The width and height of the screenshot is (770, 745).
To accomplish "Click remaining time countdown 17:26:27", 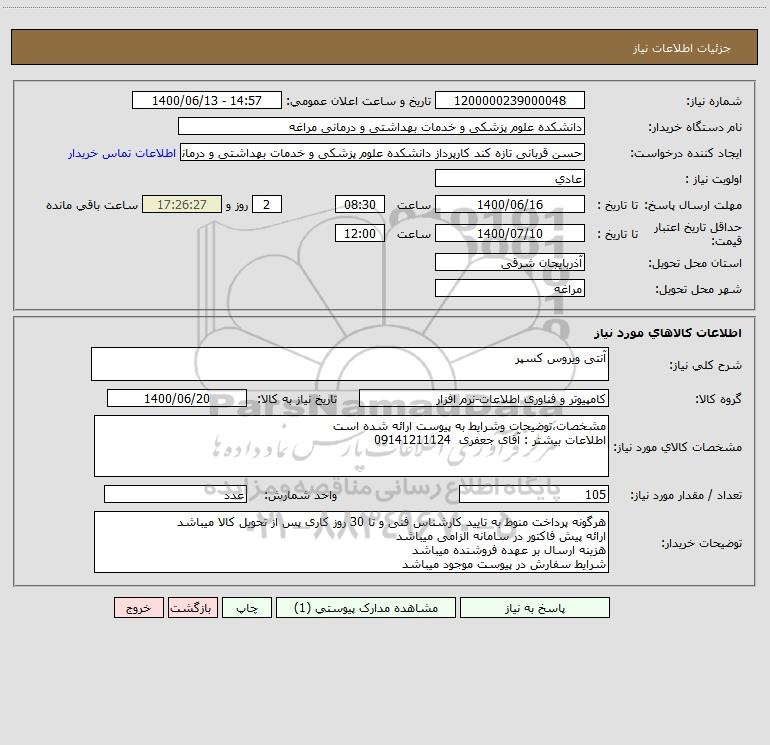I will point(182,204).
